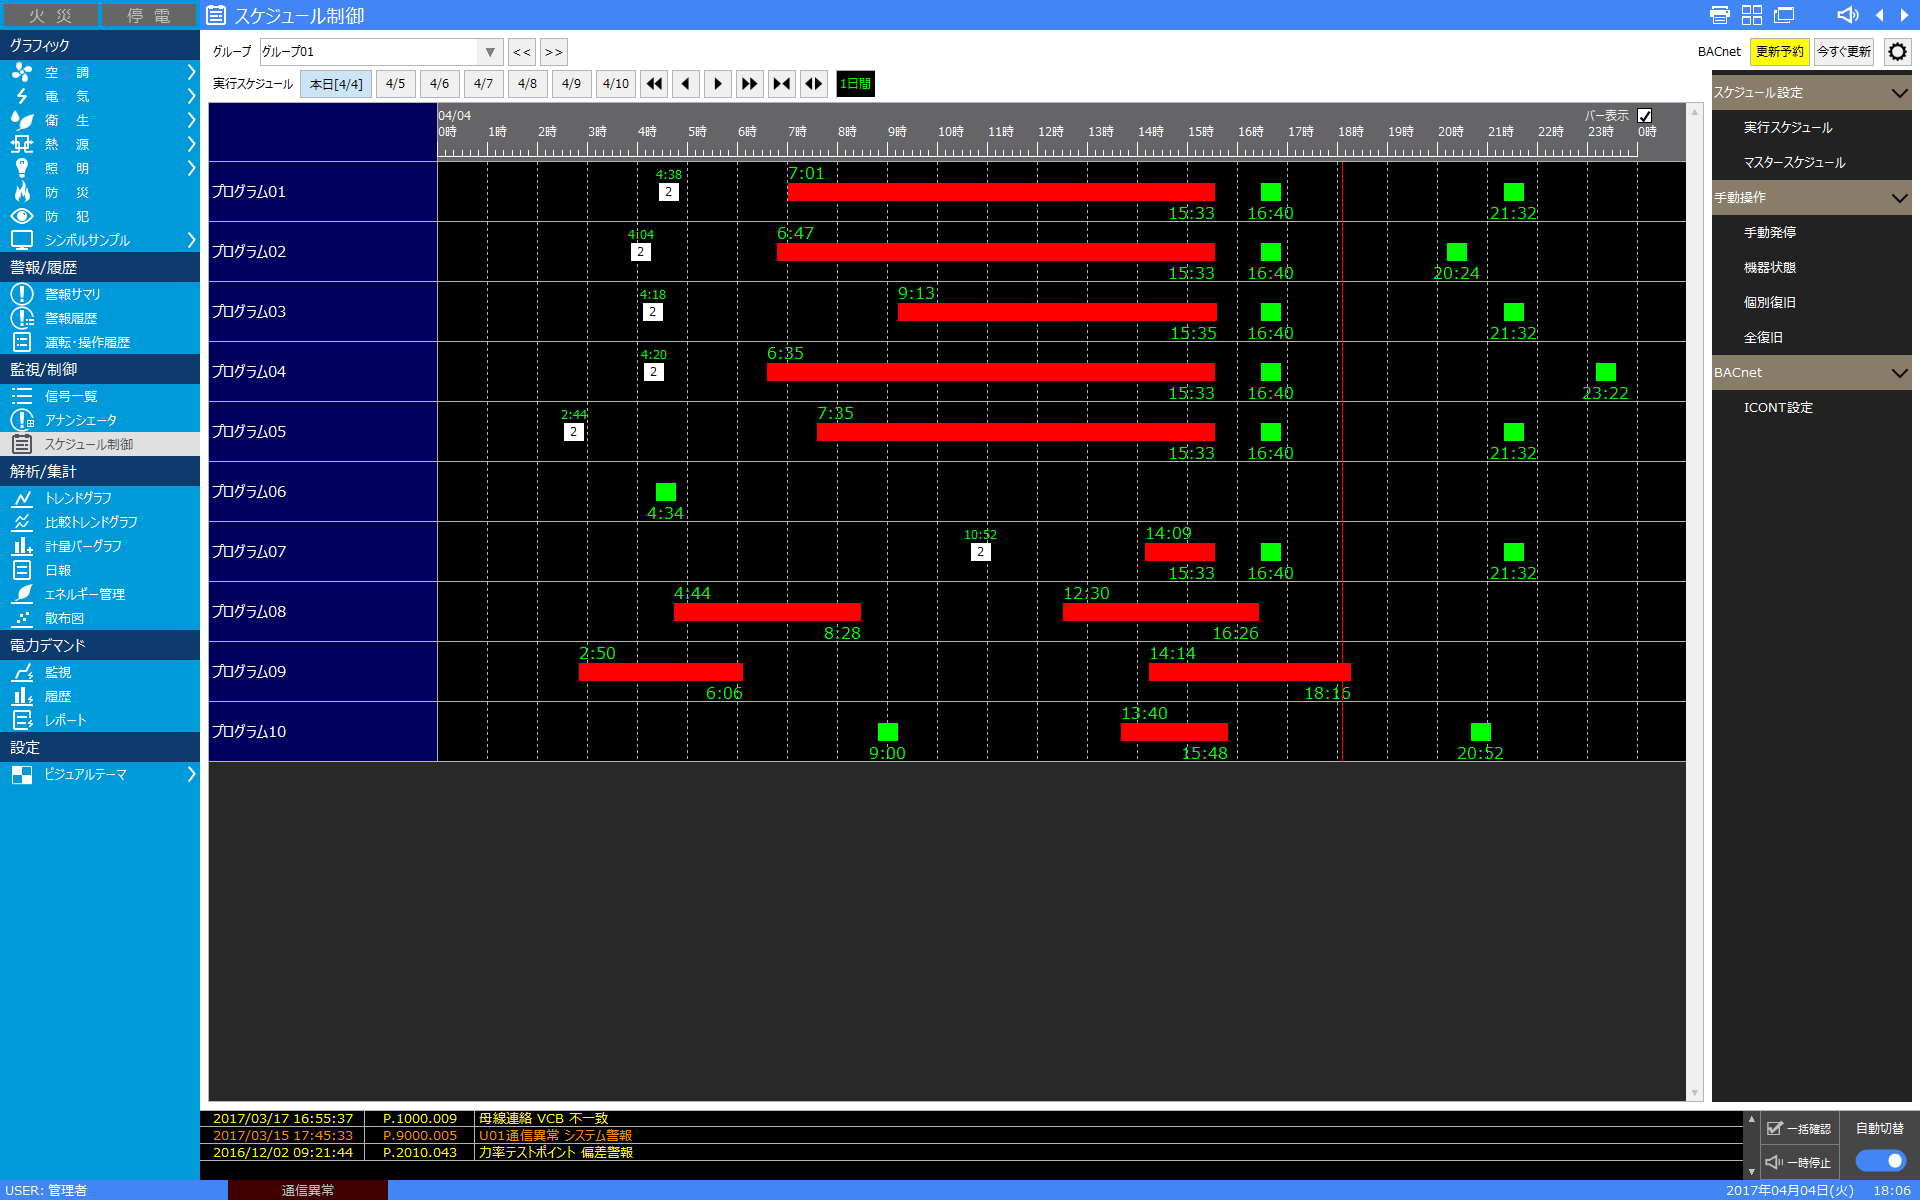
Task: Open 電力デマンド レポート report
Action: point(100,720)
